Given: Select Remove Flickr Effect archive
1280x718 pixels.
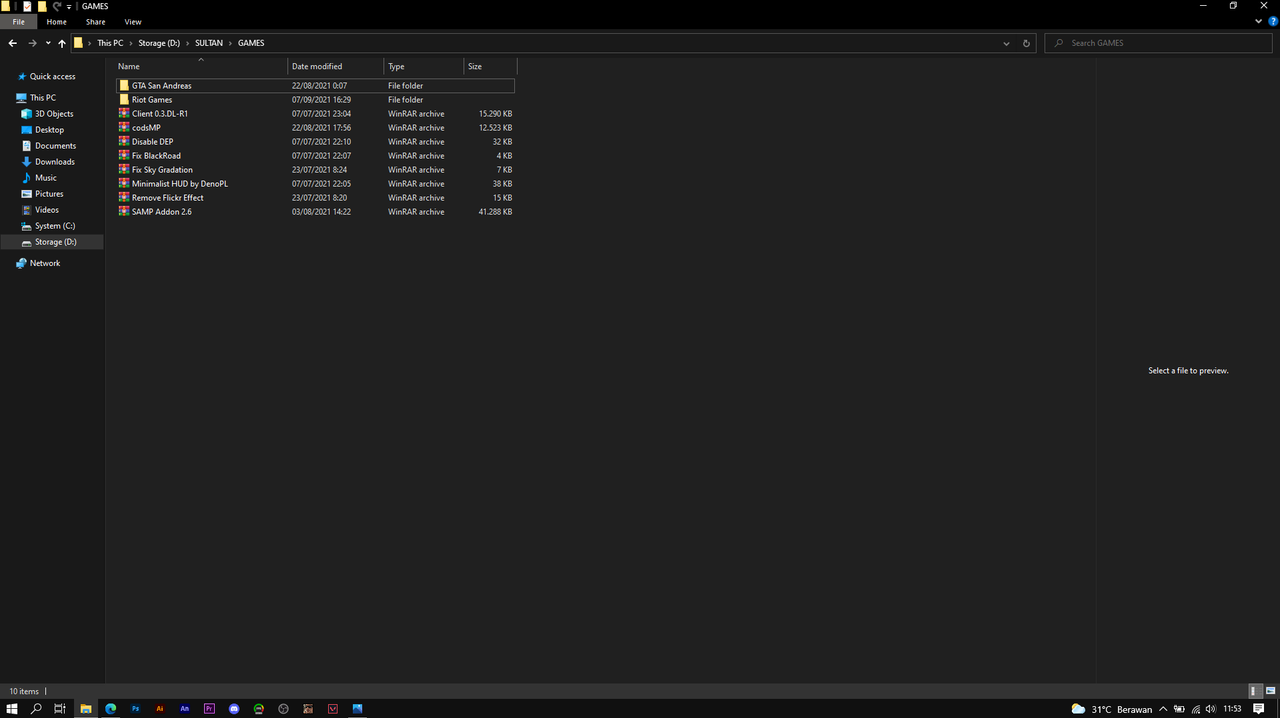Looking at the screenshot, I should 315,198.
